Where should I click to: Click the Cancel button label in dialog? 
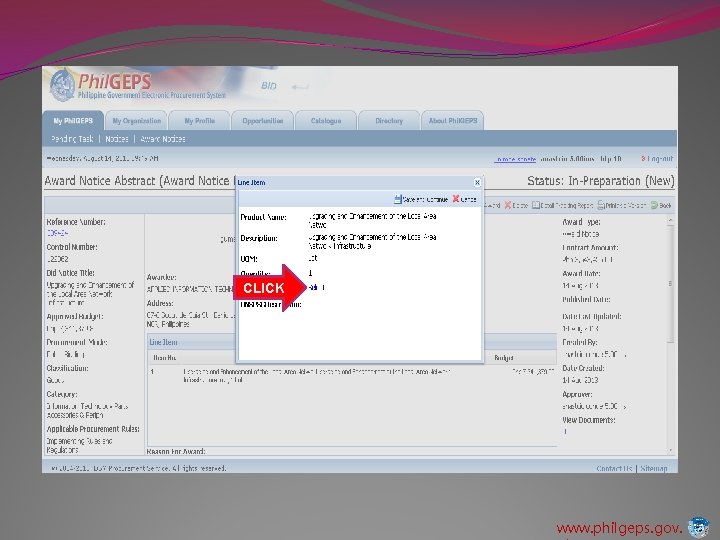pyautogui.click(x=468, y=199)
